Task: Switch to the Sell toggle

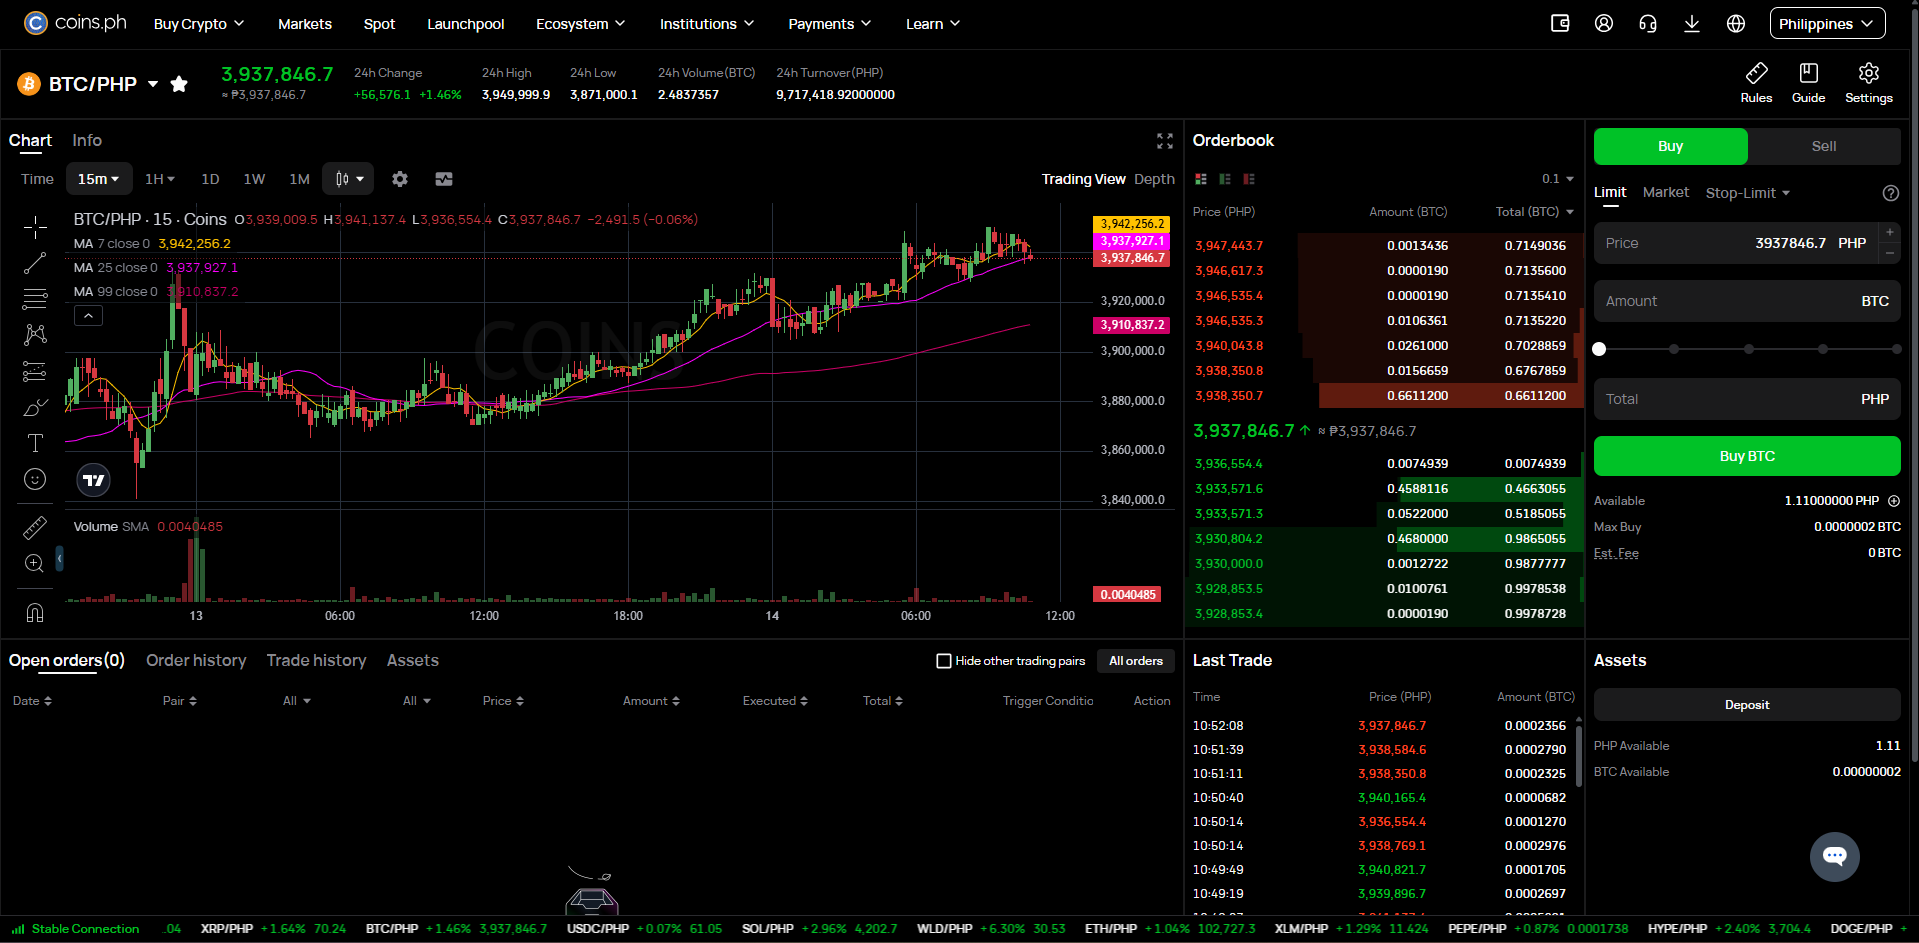Action: (x=1824, y=146)
